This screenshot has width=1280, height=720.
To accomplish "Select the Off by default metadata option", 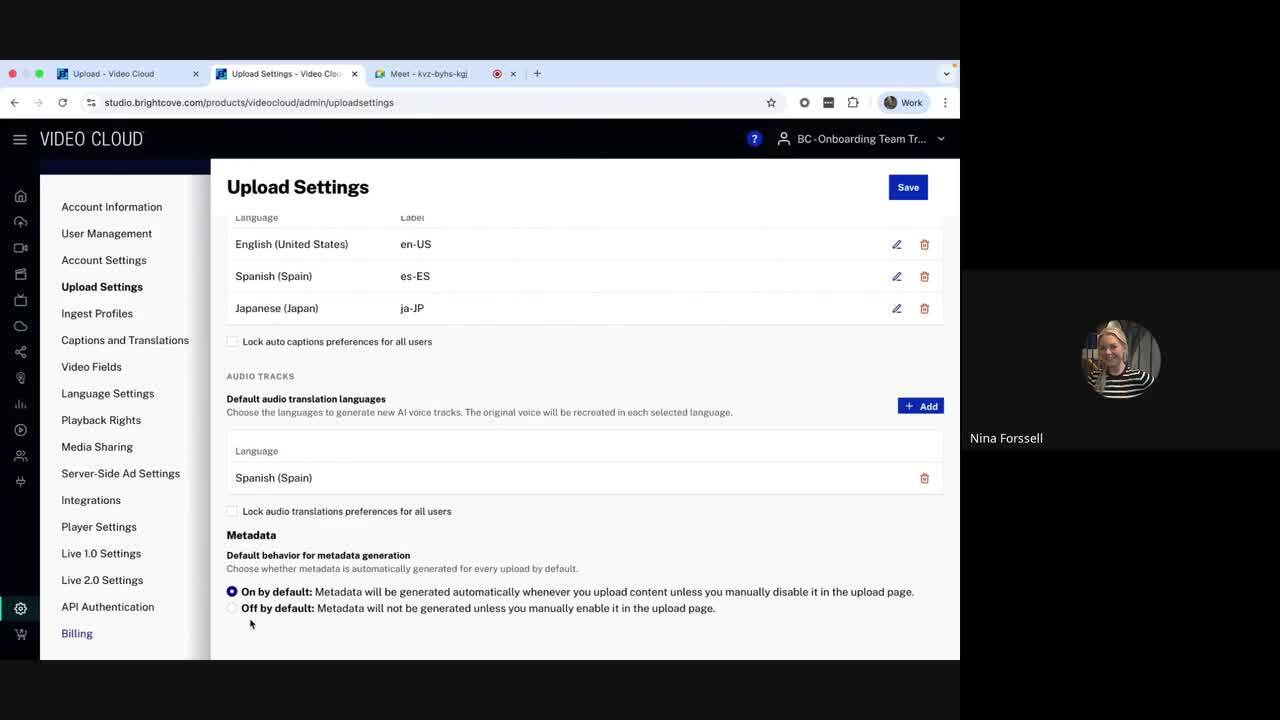I will [x=232, y=608].
